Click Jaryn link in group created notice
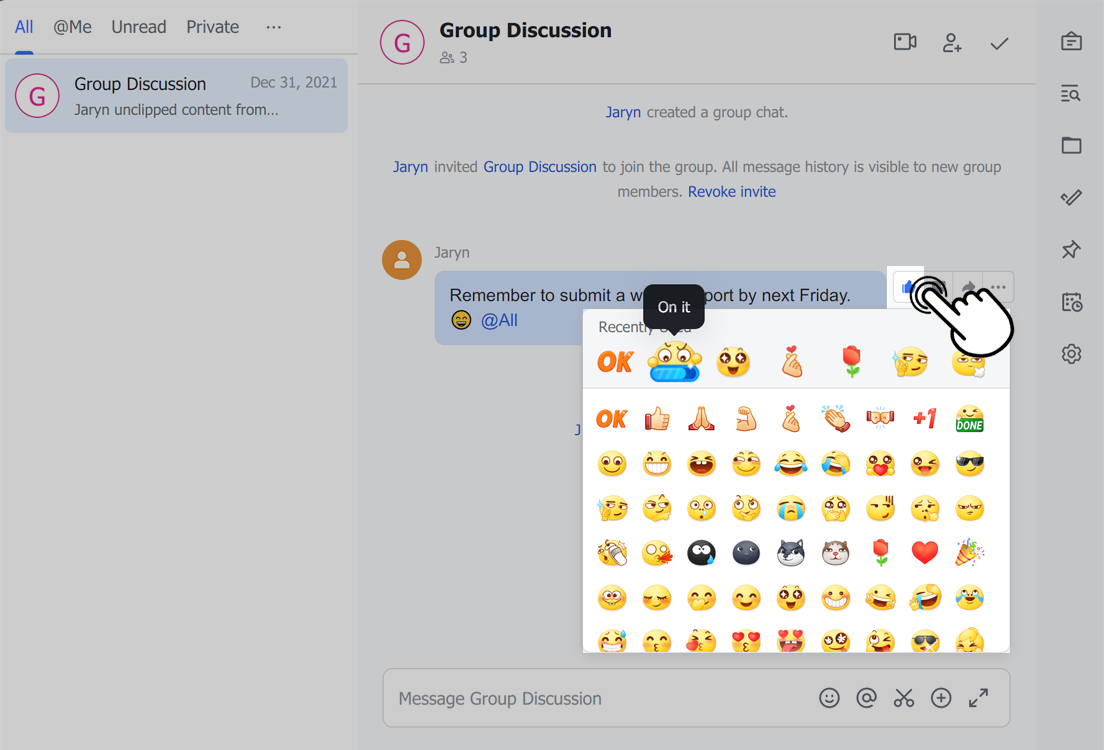 (x=623, y=112)
